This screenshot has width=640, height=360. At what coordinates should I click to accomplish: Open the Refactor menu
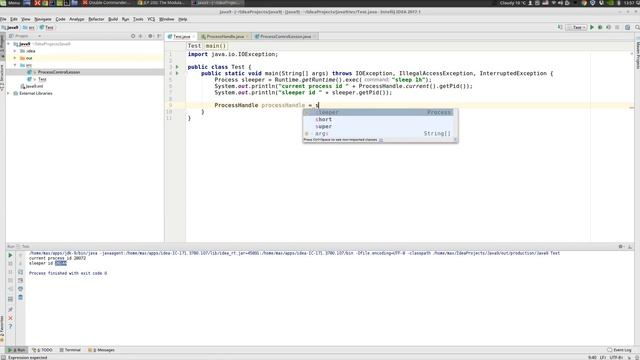tap(96, 19)
